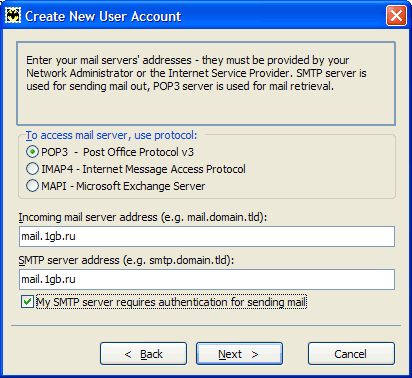Proceed with the Next button
The height and width of the screenshot is (378, 412).
[x=239, y=354]
